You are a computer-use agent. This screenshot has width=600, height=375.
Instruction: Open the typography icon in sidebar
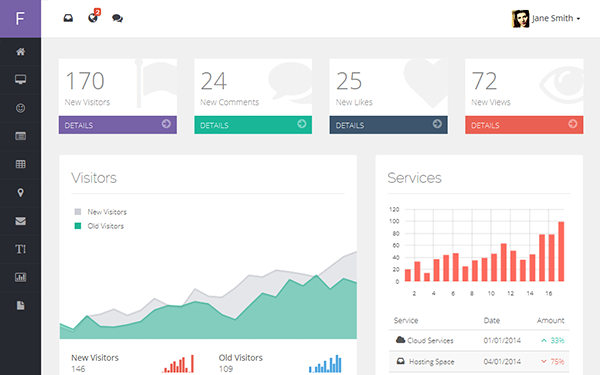pyautogui.click(x=20, y=249)
